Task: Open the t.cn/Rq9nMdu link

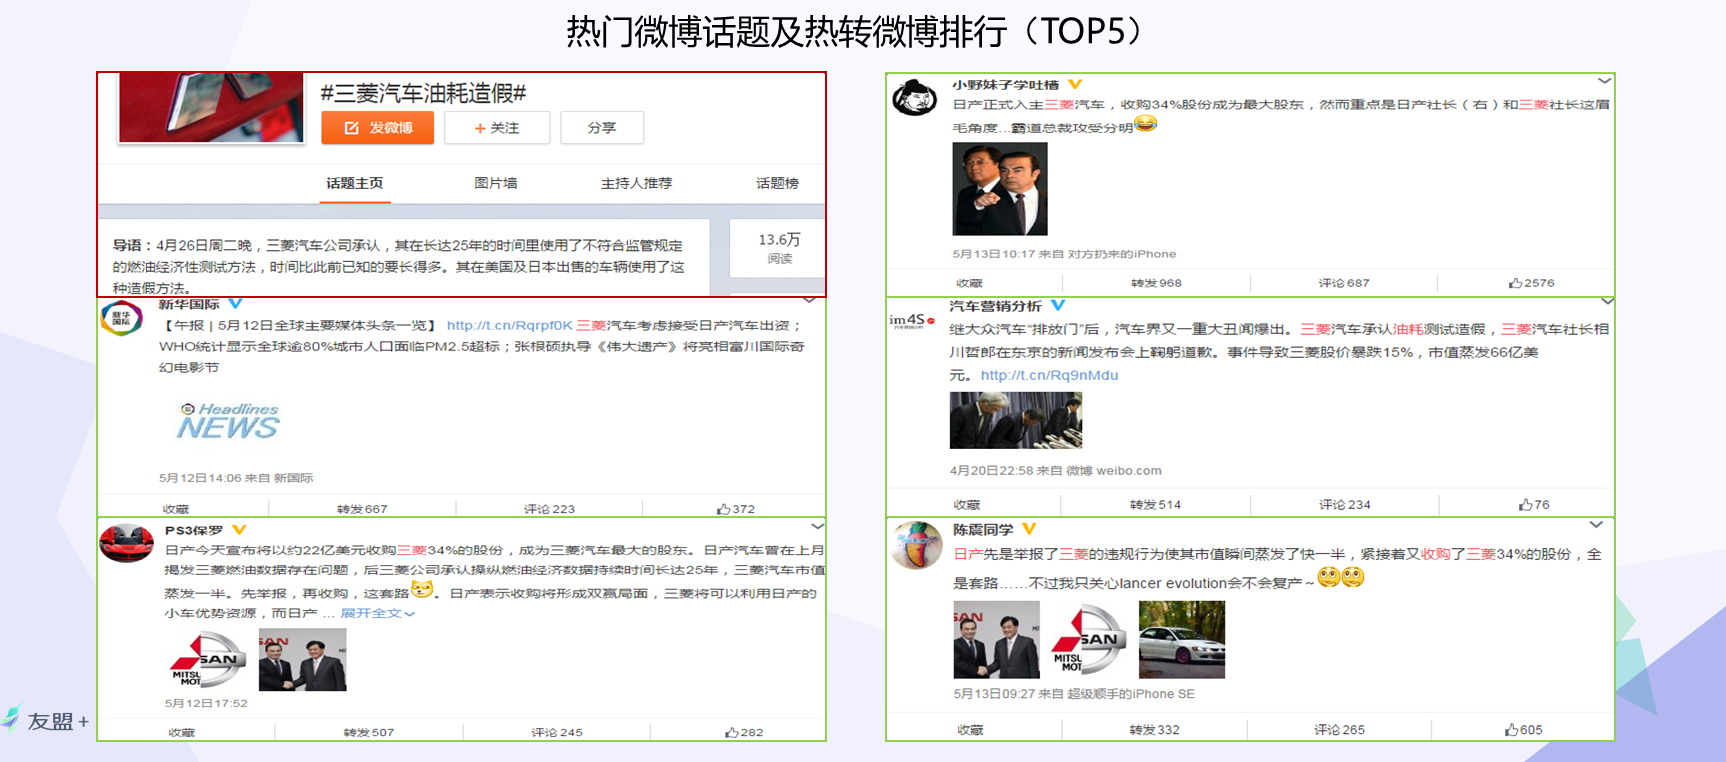Action: (x=1049, y=375)
